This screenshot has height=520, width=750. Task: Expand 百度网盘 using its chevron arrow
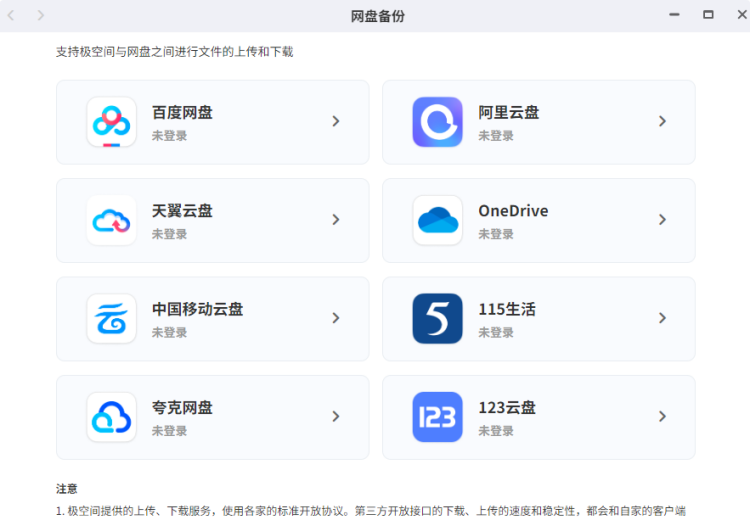pyautogui.click(x=336, y=121)
